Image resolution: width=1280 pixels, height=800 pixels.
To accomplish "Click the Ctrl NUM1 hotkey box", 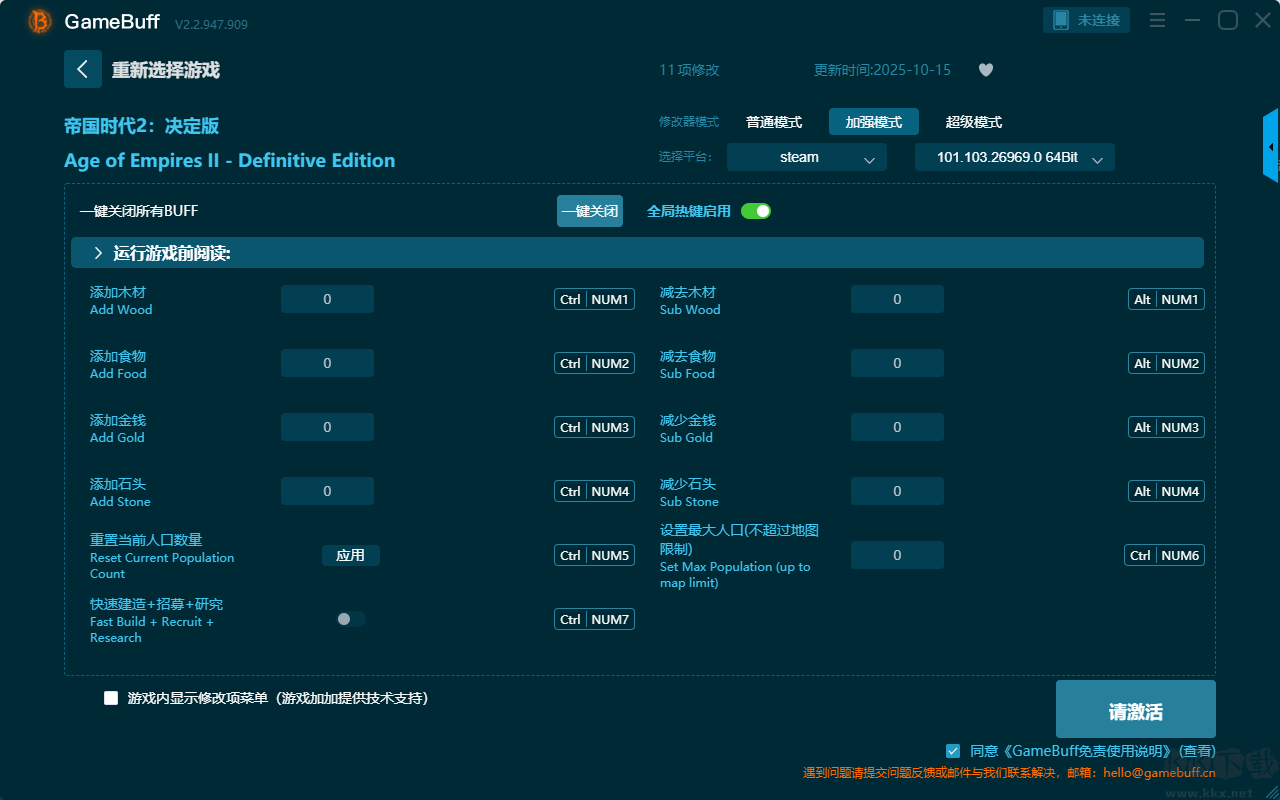I will (594, 299).
